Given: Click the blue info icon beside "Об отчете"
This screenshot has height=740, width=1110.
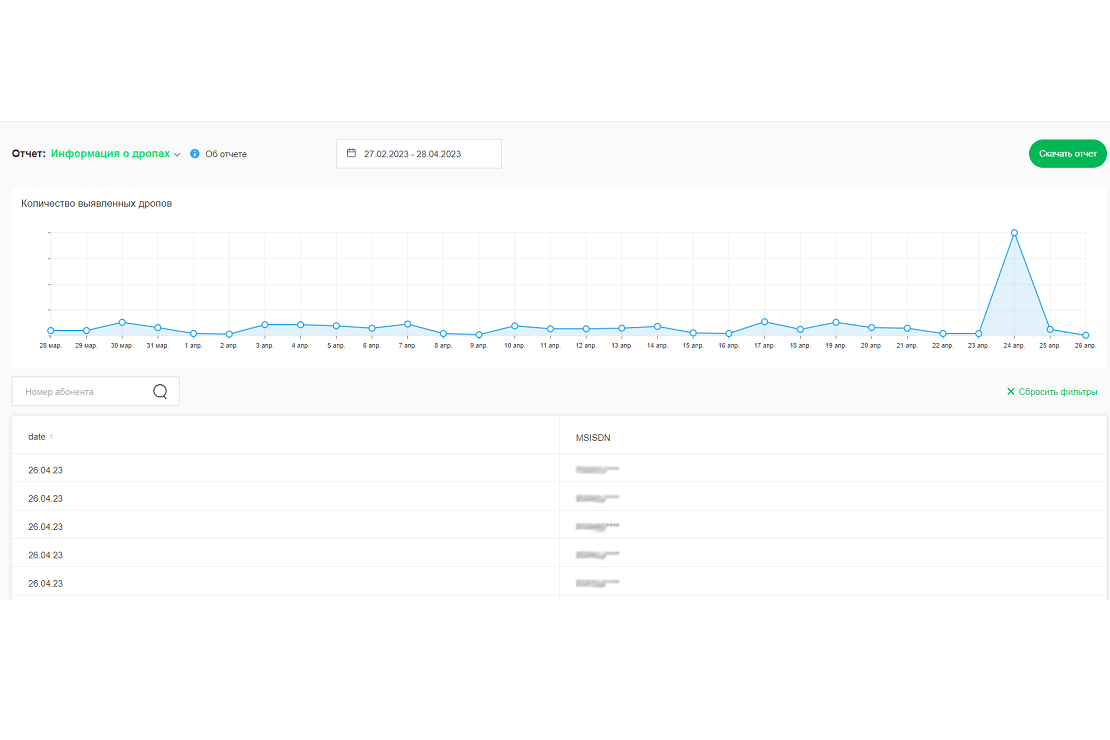Looking at the screenshot, I should click(x=195, y=154).
